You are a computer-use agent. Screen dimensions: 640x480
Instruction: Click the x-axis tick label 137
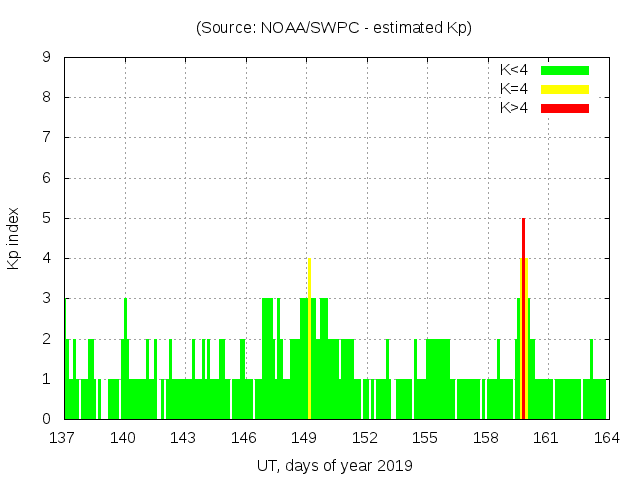pos(63,438)
